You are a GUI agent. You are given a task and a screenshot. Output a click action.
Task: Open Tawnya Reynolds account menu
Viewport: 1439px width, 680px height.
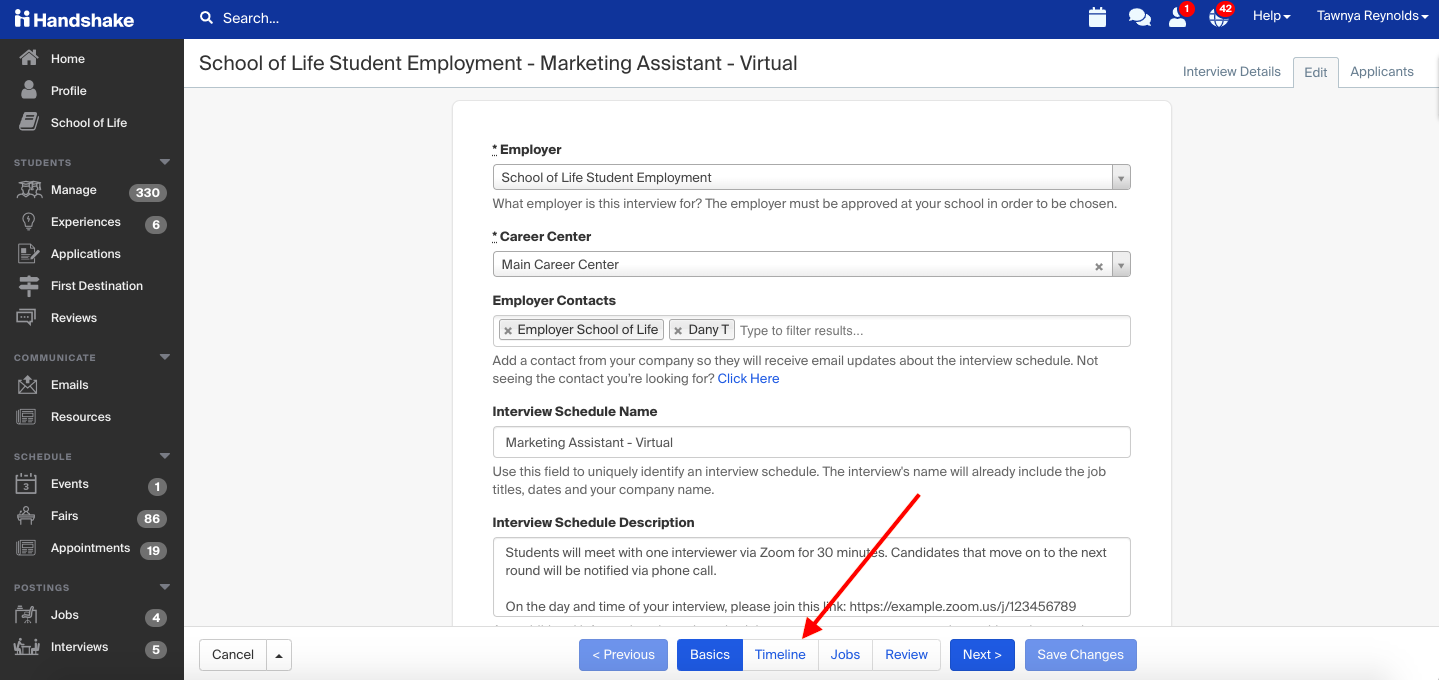click(x=1372, y=16)
